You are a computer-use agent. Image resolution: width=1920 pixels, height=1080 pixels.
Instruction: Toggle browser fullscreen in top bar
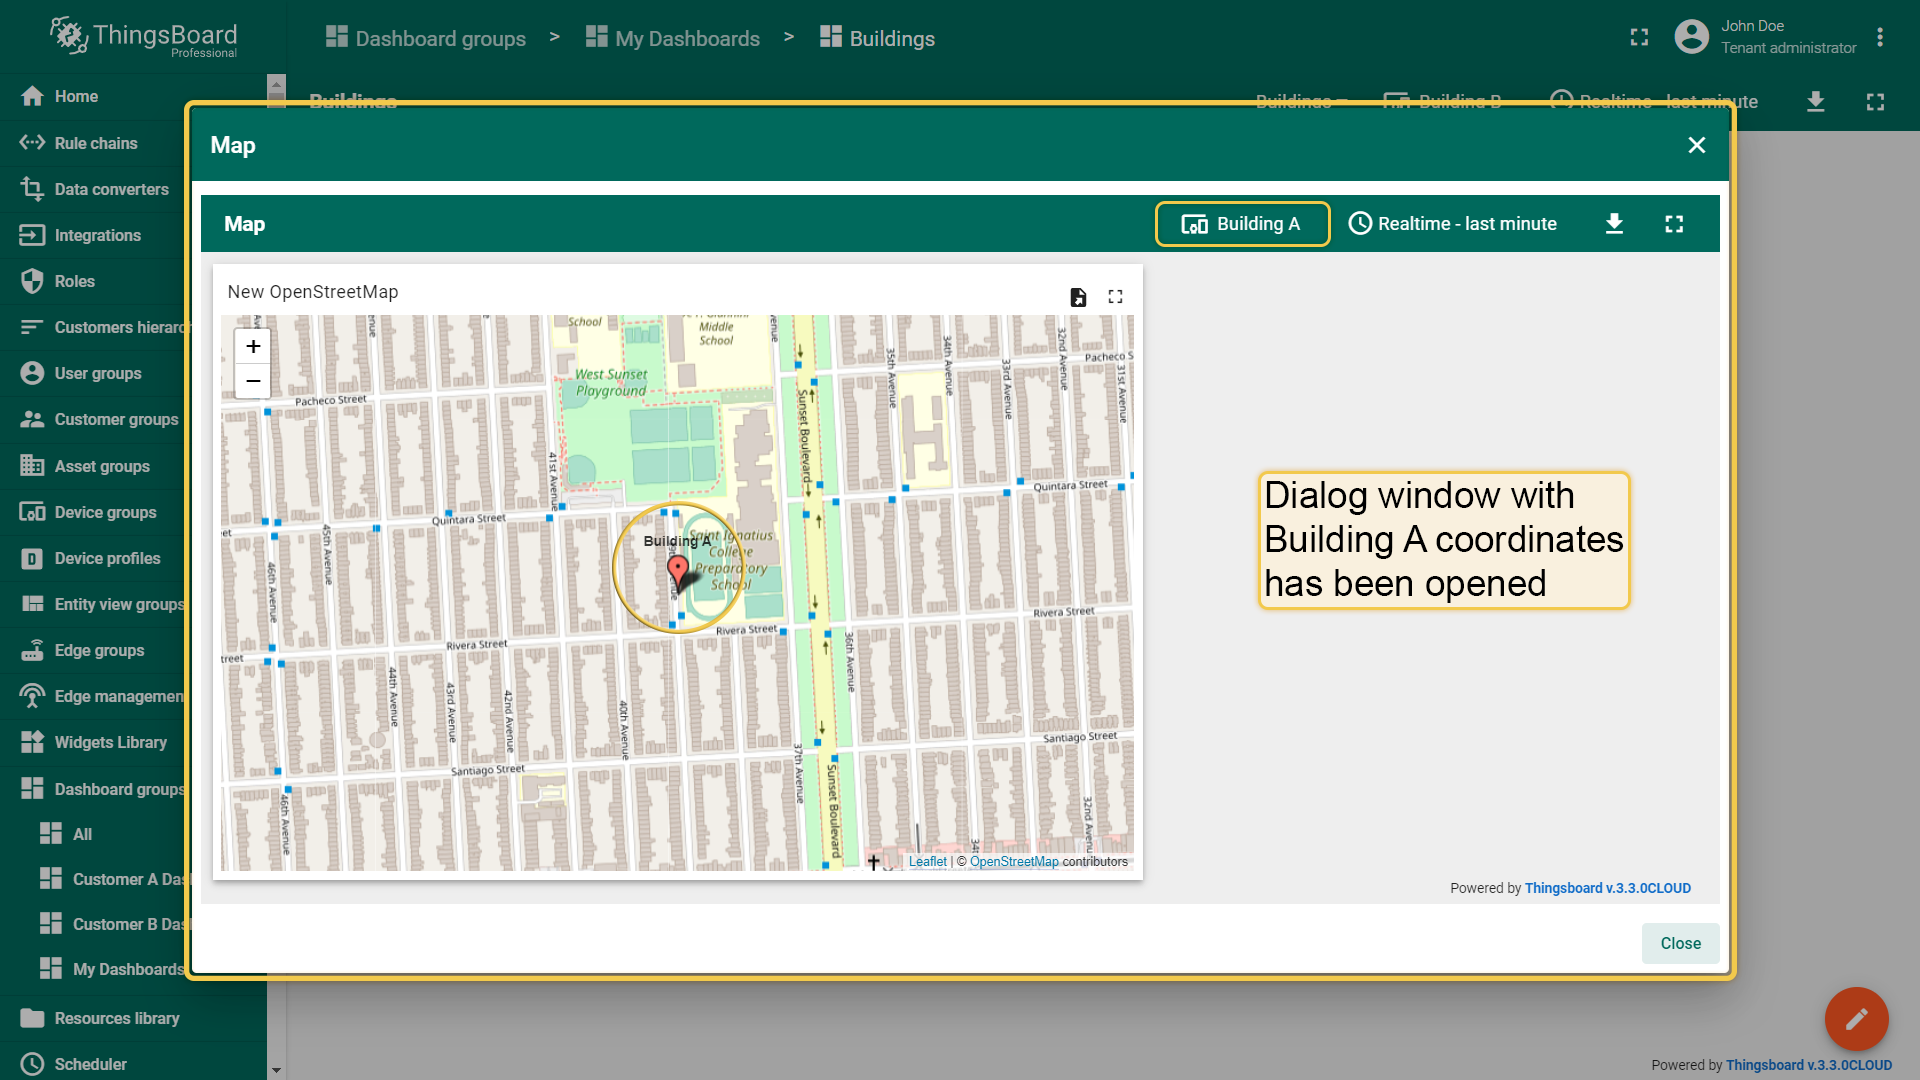click(1639, 37)
